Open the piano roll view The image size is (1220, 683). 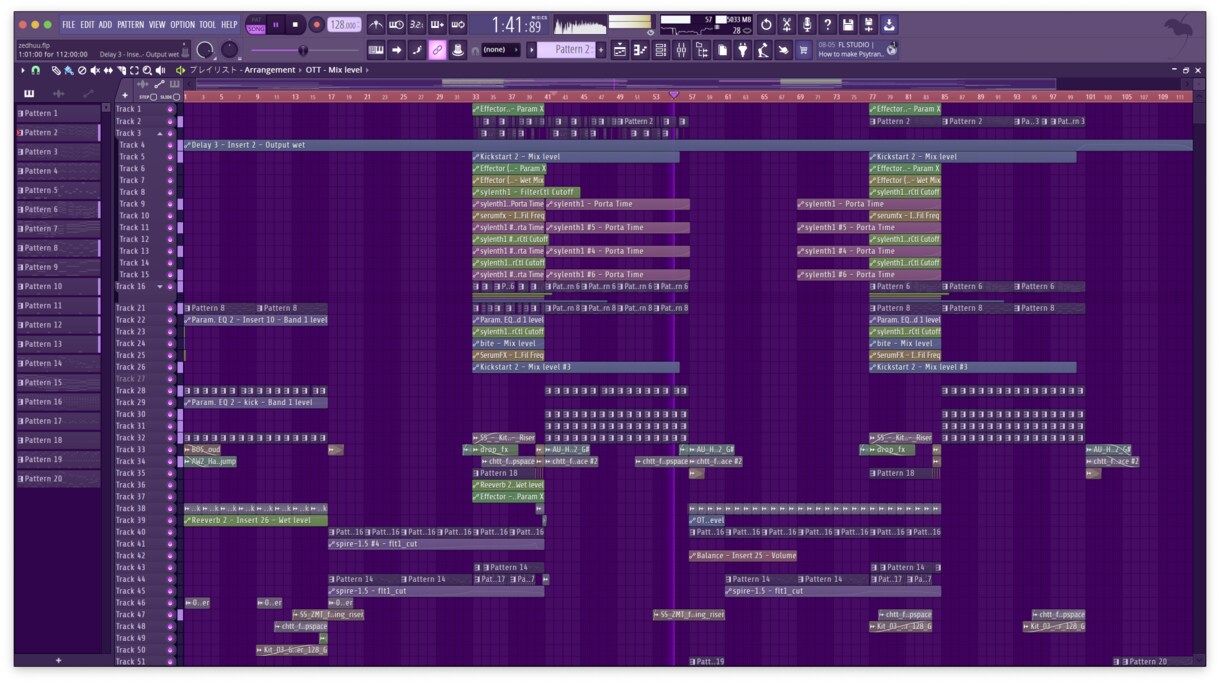(x=641, y=49)
